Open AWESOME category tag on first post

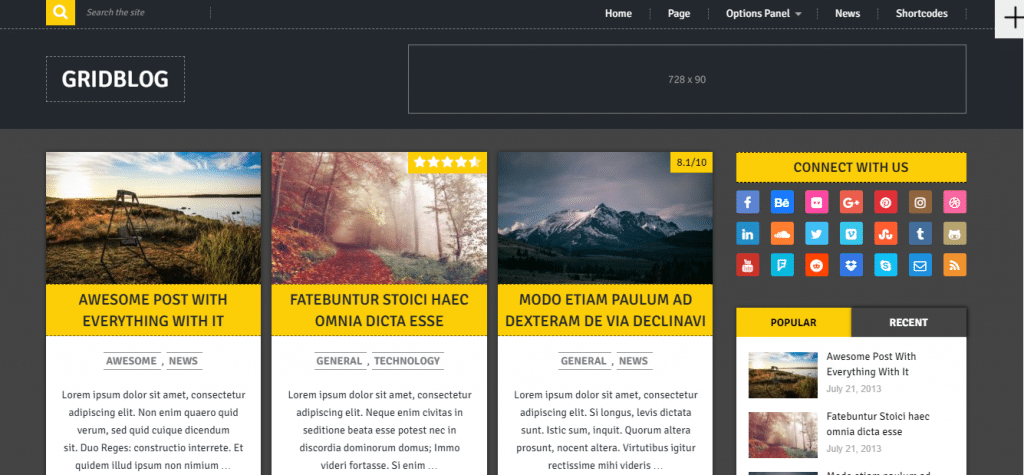131,361
